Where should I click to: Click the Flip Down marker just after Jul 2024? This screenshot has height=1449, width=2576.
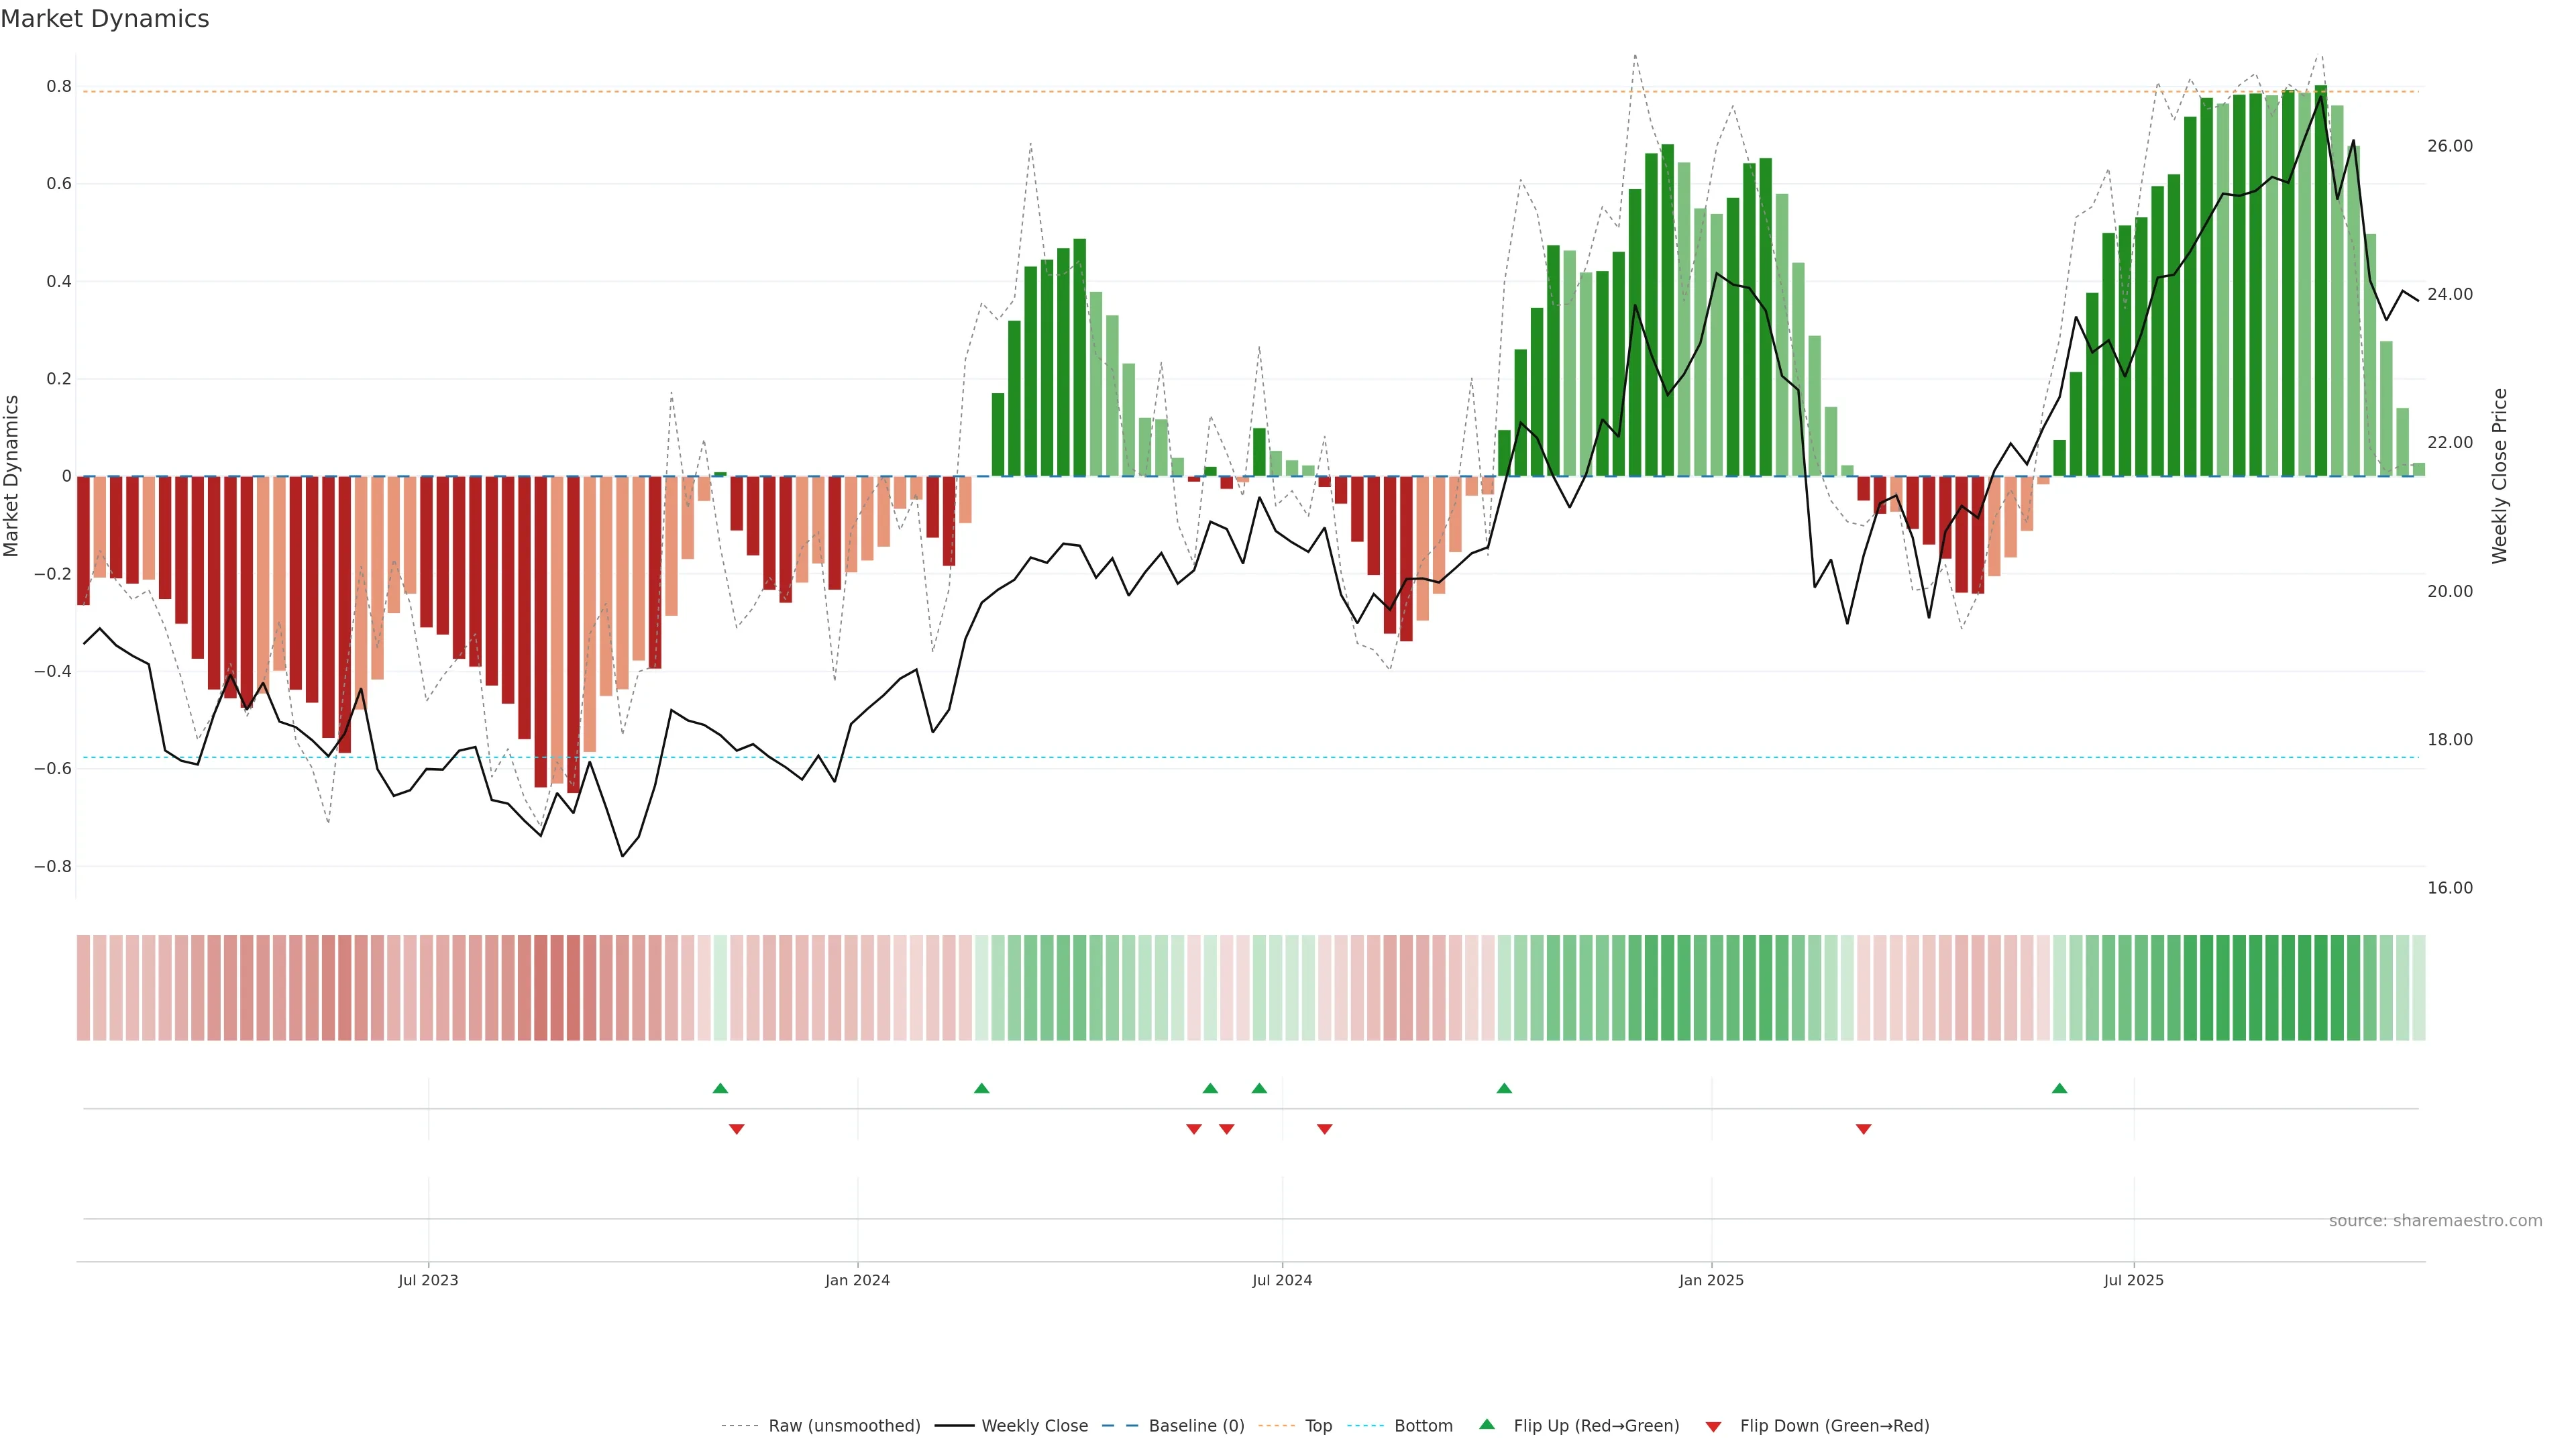1325,1129
